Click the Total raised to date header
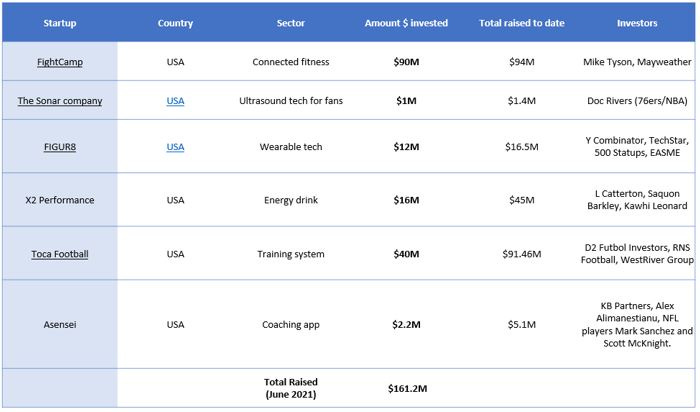This screenshot has width=700, height=412. point(522,23)
